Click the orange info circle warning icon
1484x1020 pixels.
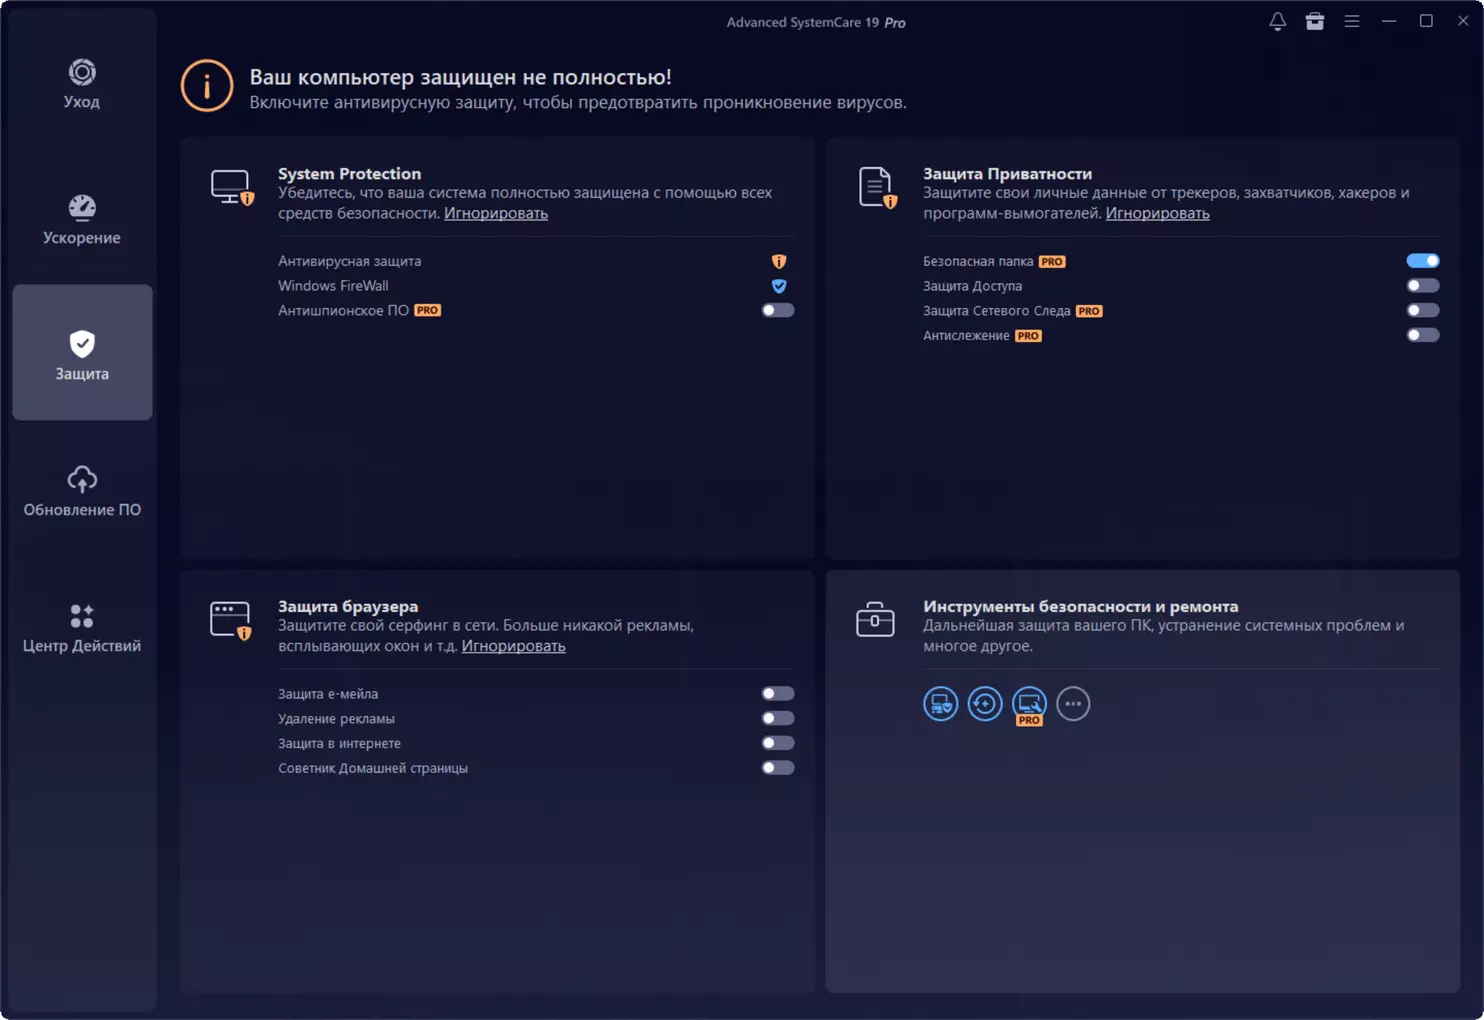(x=207, y=86)
